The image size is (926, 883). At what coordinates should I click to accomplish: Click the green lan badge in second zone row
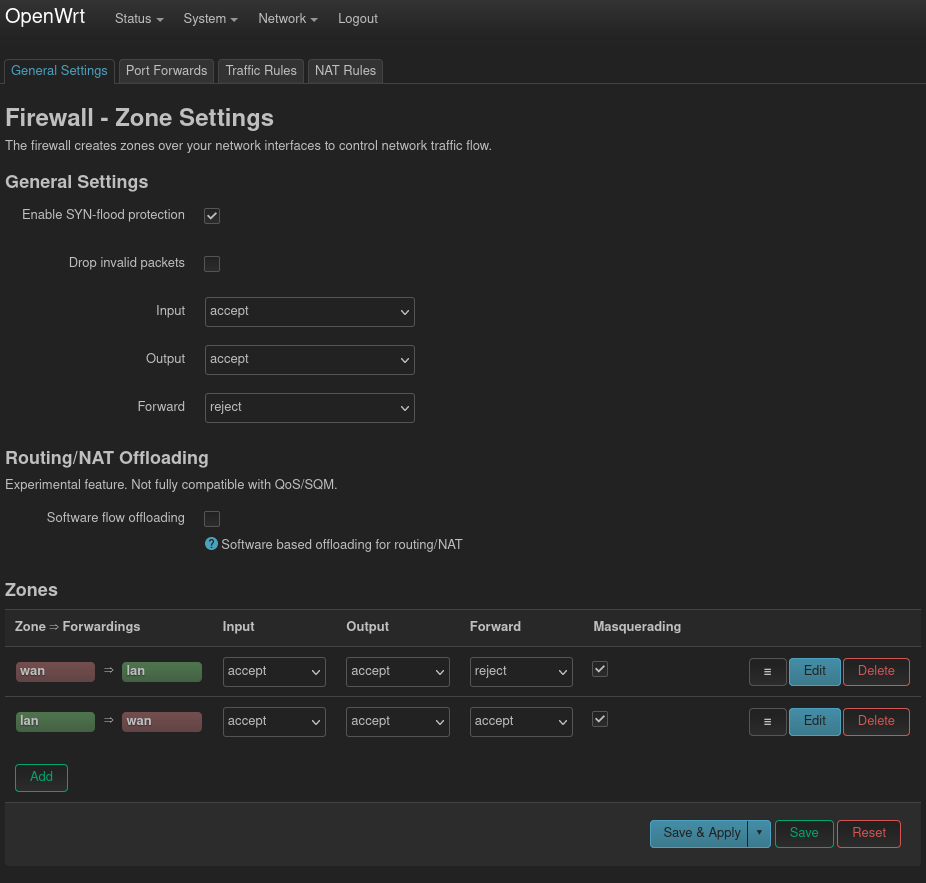tap(56, 722)
